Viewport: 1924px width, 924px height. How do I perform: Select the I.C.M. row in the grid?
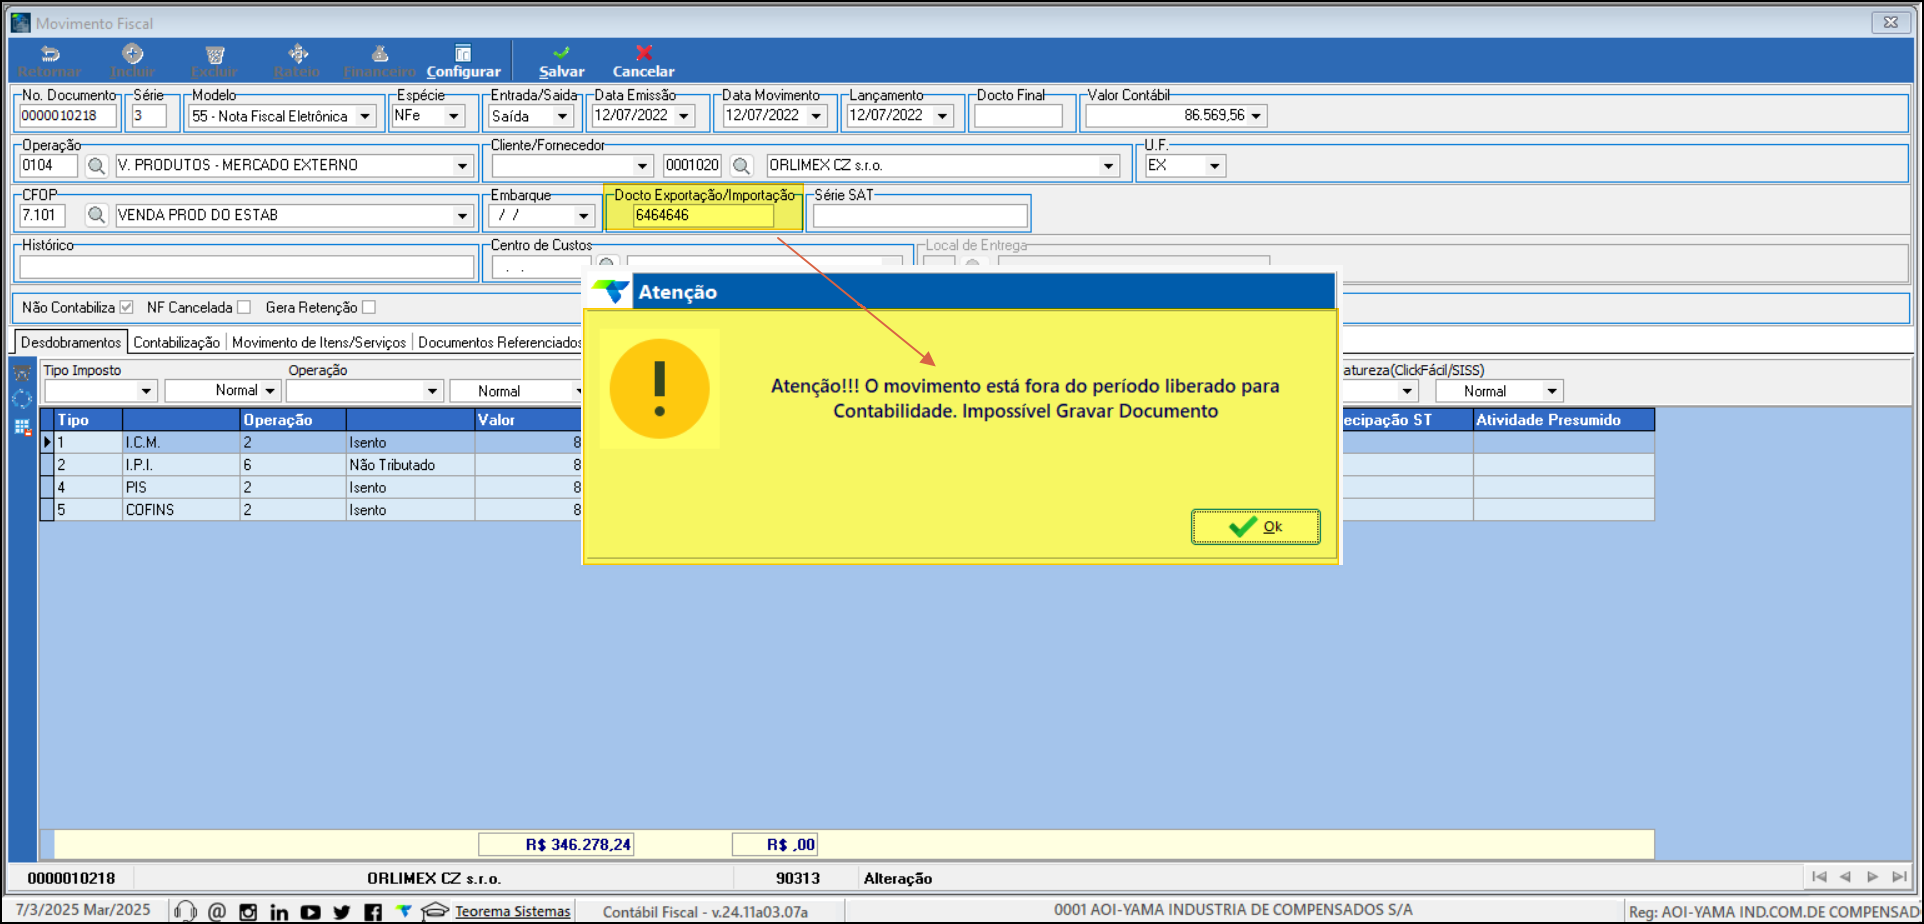(310, 442)
